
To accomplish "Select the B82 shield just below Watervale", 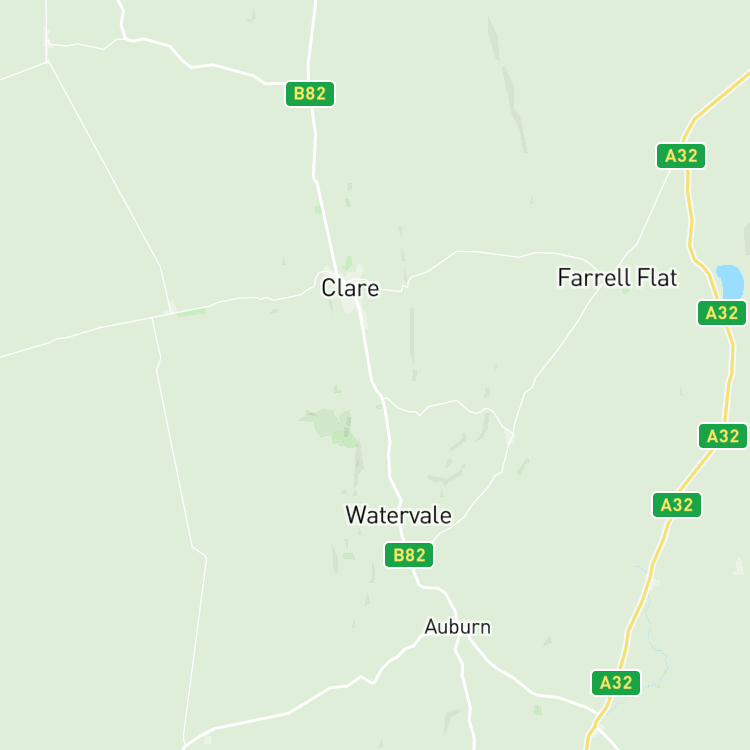I will coord(409,555).
